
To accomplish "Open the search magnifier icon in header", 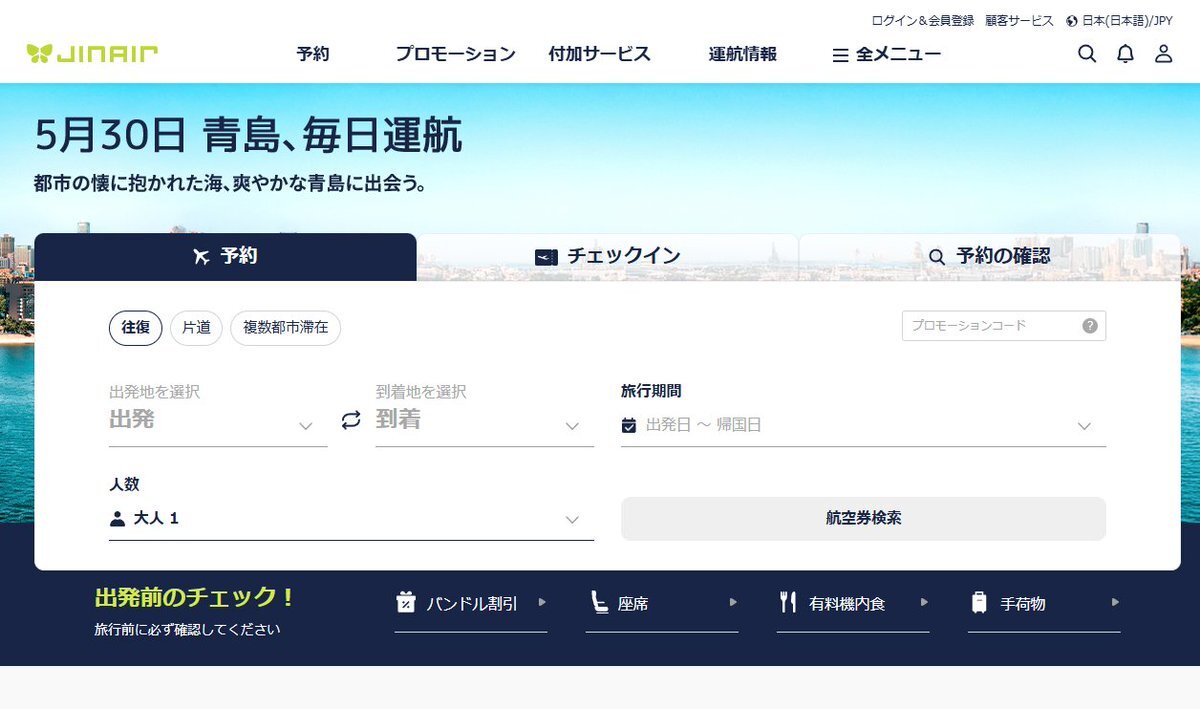I will coord(1087,54).
